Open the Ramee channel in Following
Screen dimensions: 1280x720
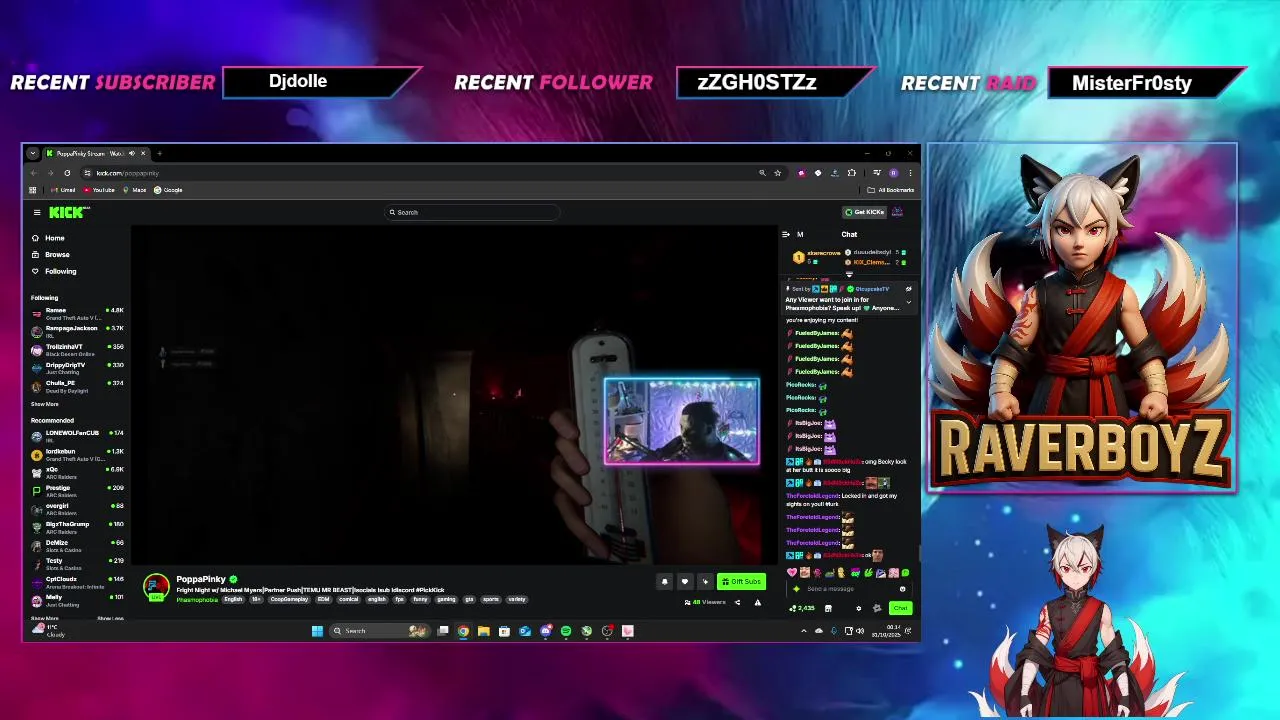(x=78, y=313)
